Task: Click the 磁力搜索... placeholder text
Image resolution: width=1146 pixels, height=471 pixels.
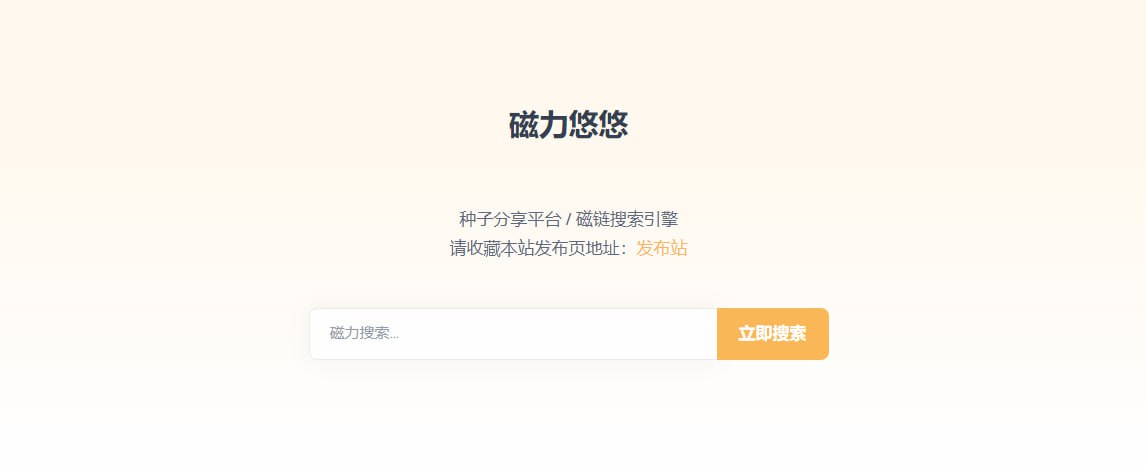Action: point(364,334)
